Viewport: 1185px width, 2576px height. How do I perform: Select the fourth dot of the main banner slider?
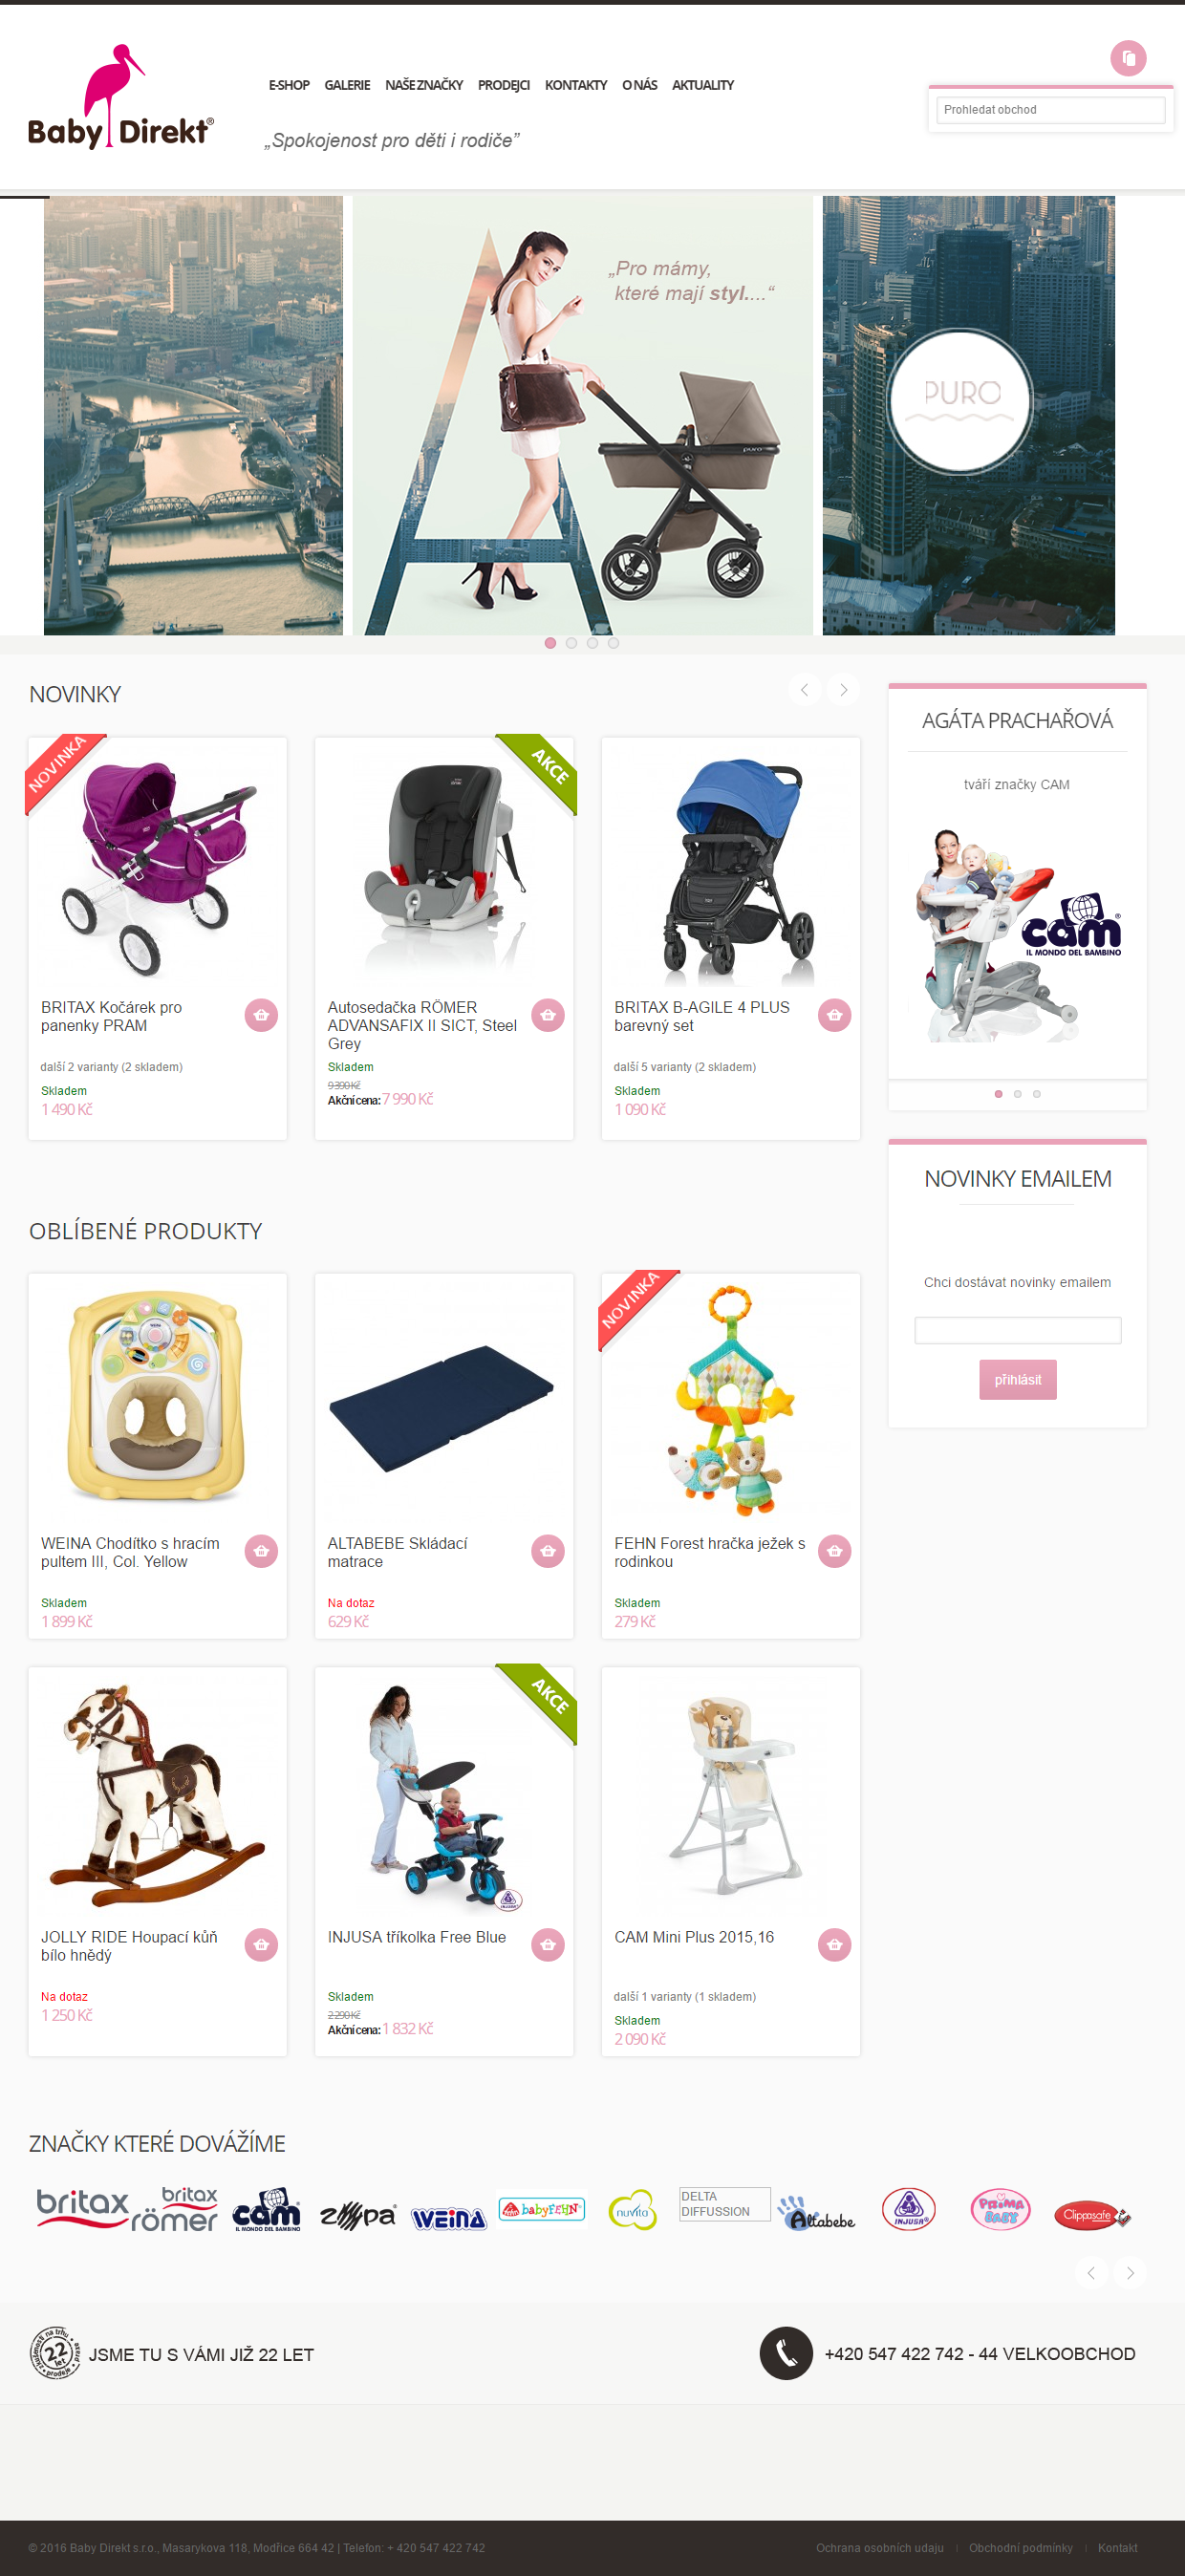point(613,643)
